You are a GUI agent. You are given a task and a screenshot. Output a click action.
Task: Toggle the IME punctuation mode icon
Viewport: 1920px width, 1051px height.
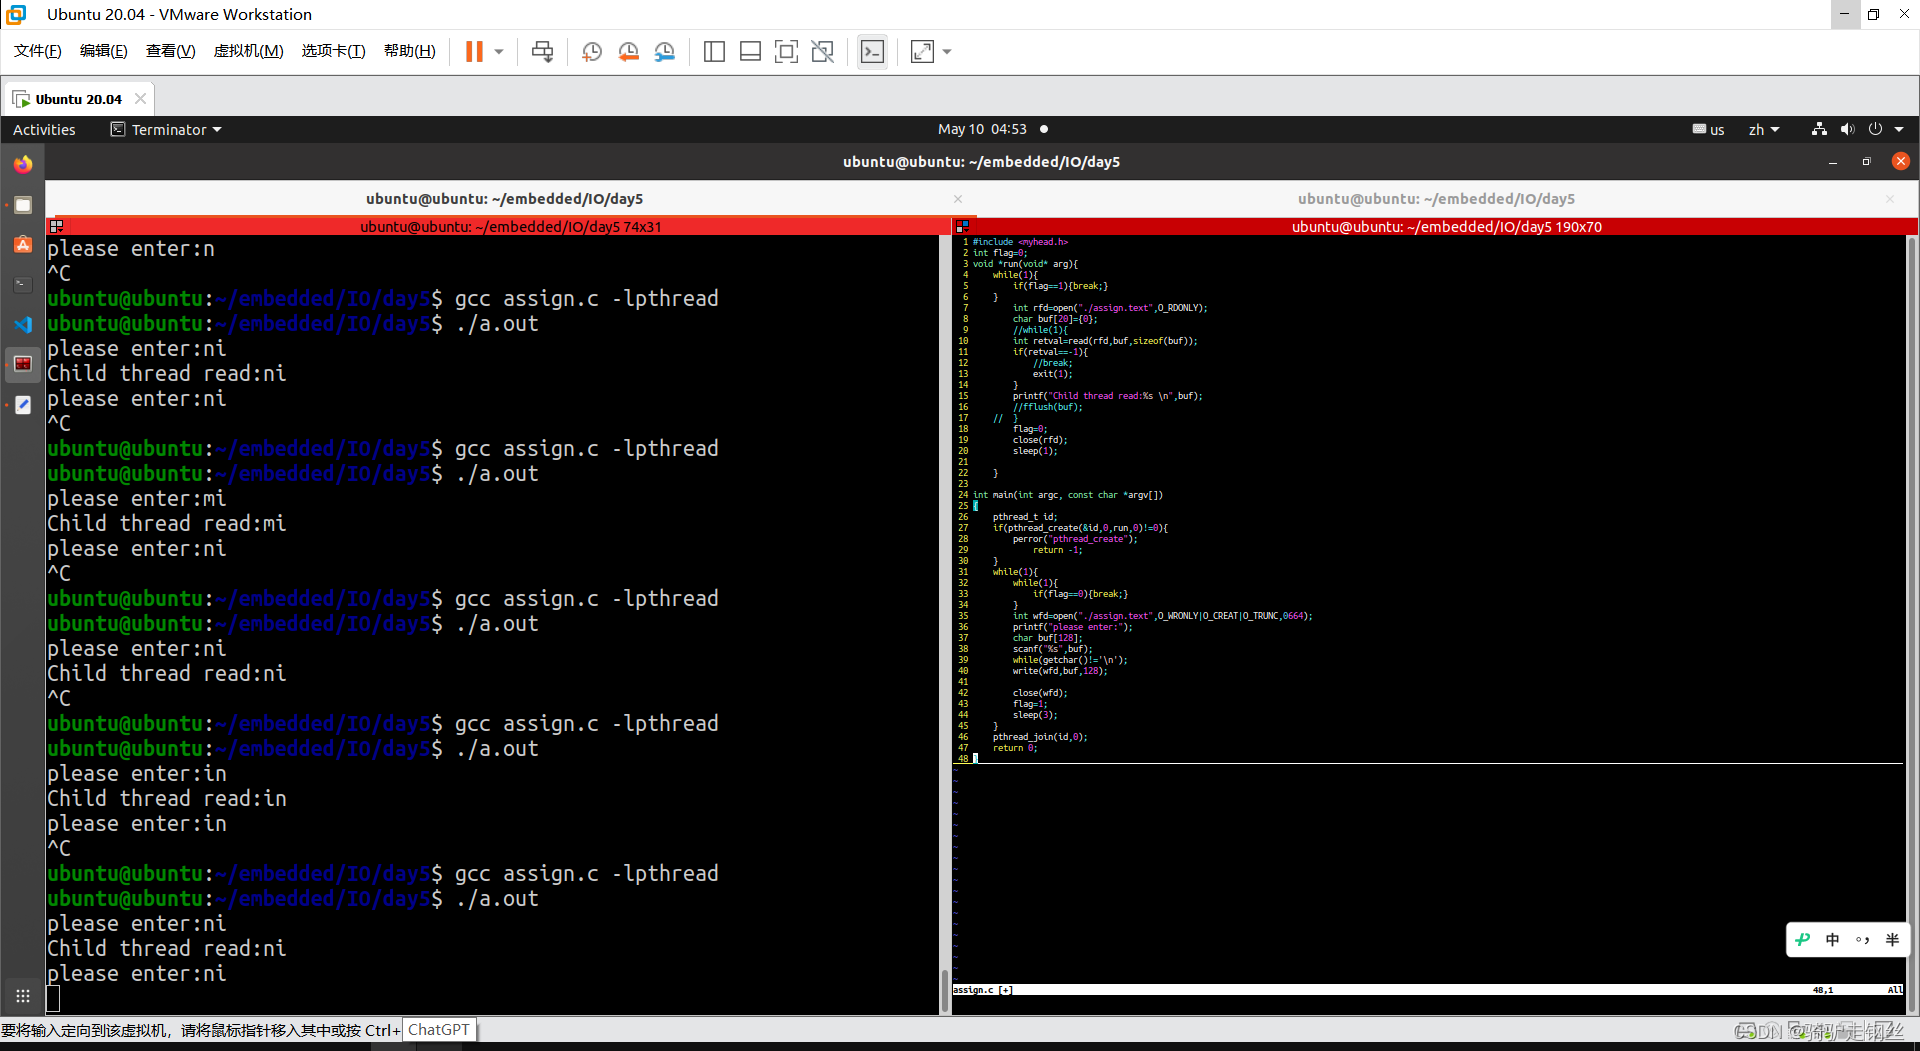coord(1862,939)
